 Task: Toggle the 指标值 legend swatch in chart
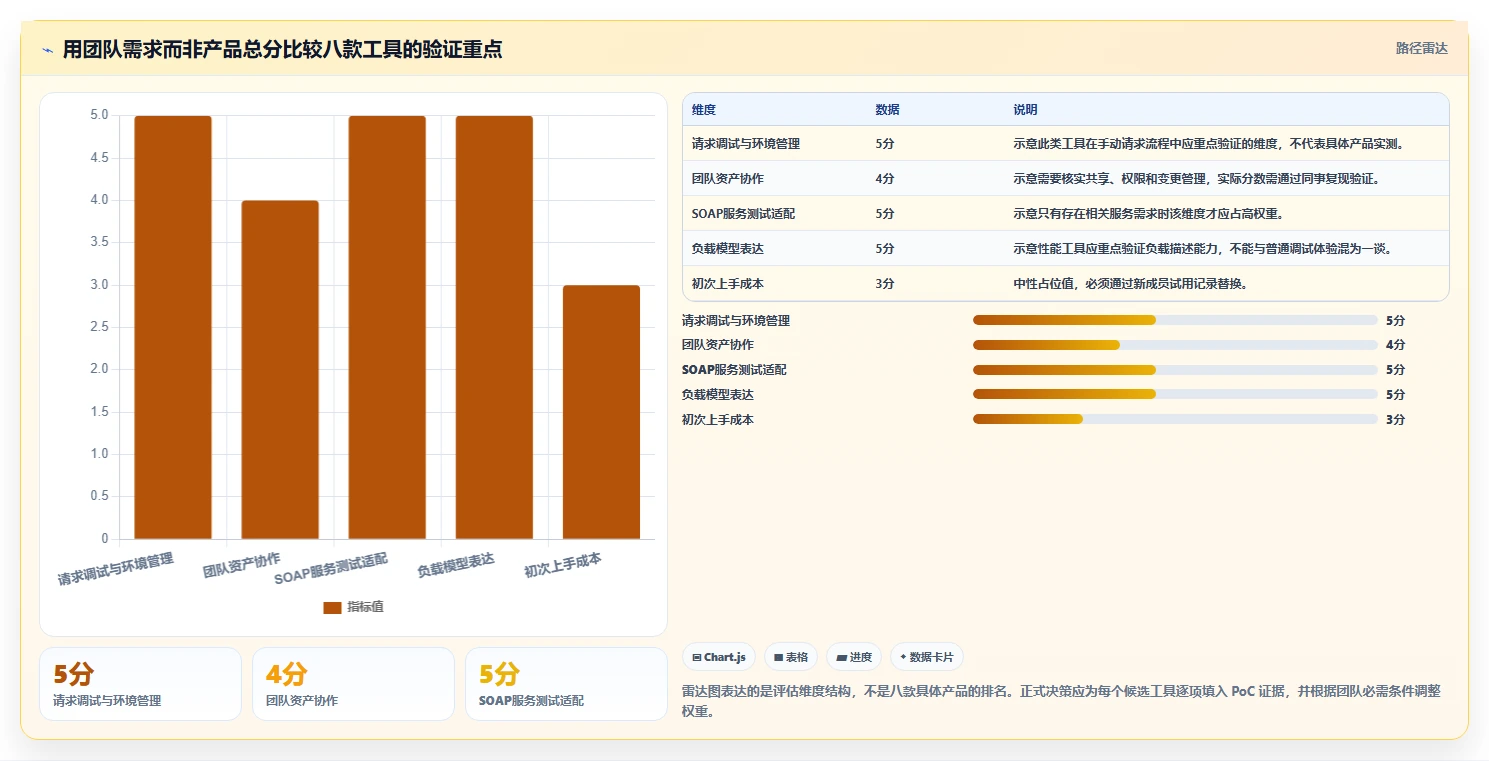tap(332, 607)
